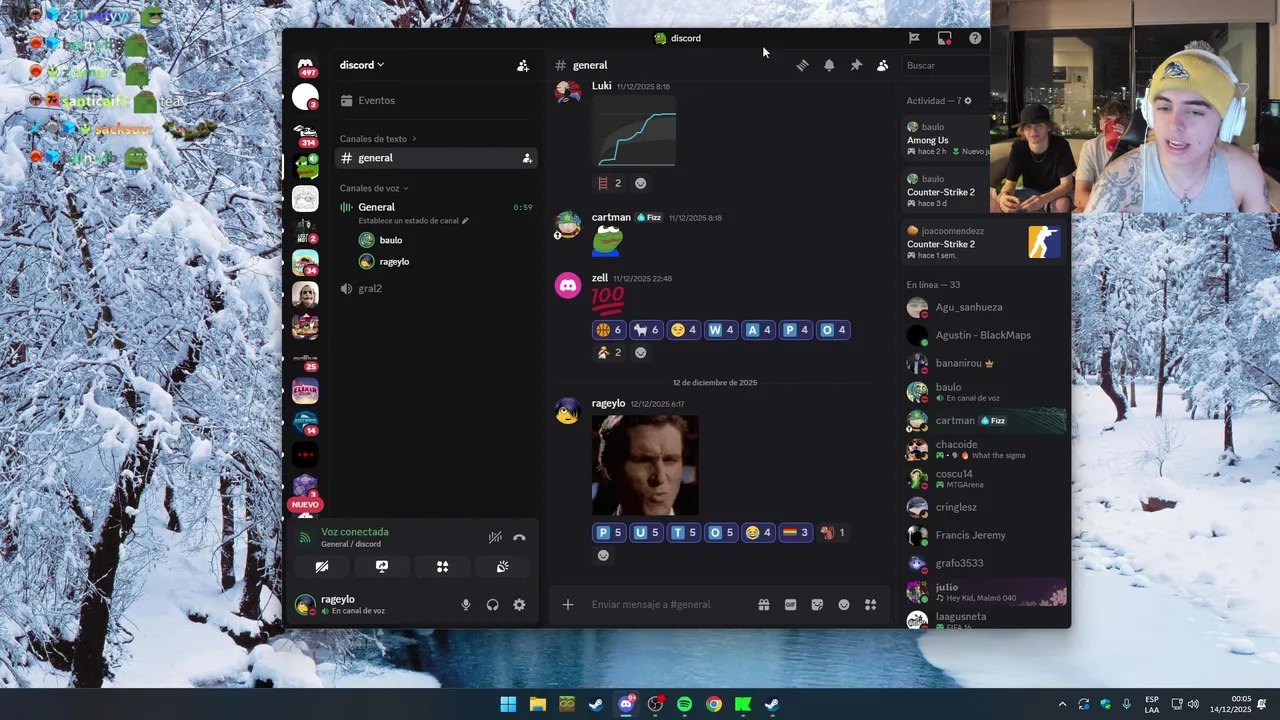Share your screen button in voice panel
This screenshot has height=720, width=1280.
coord(382,566)
